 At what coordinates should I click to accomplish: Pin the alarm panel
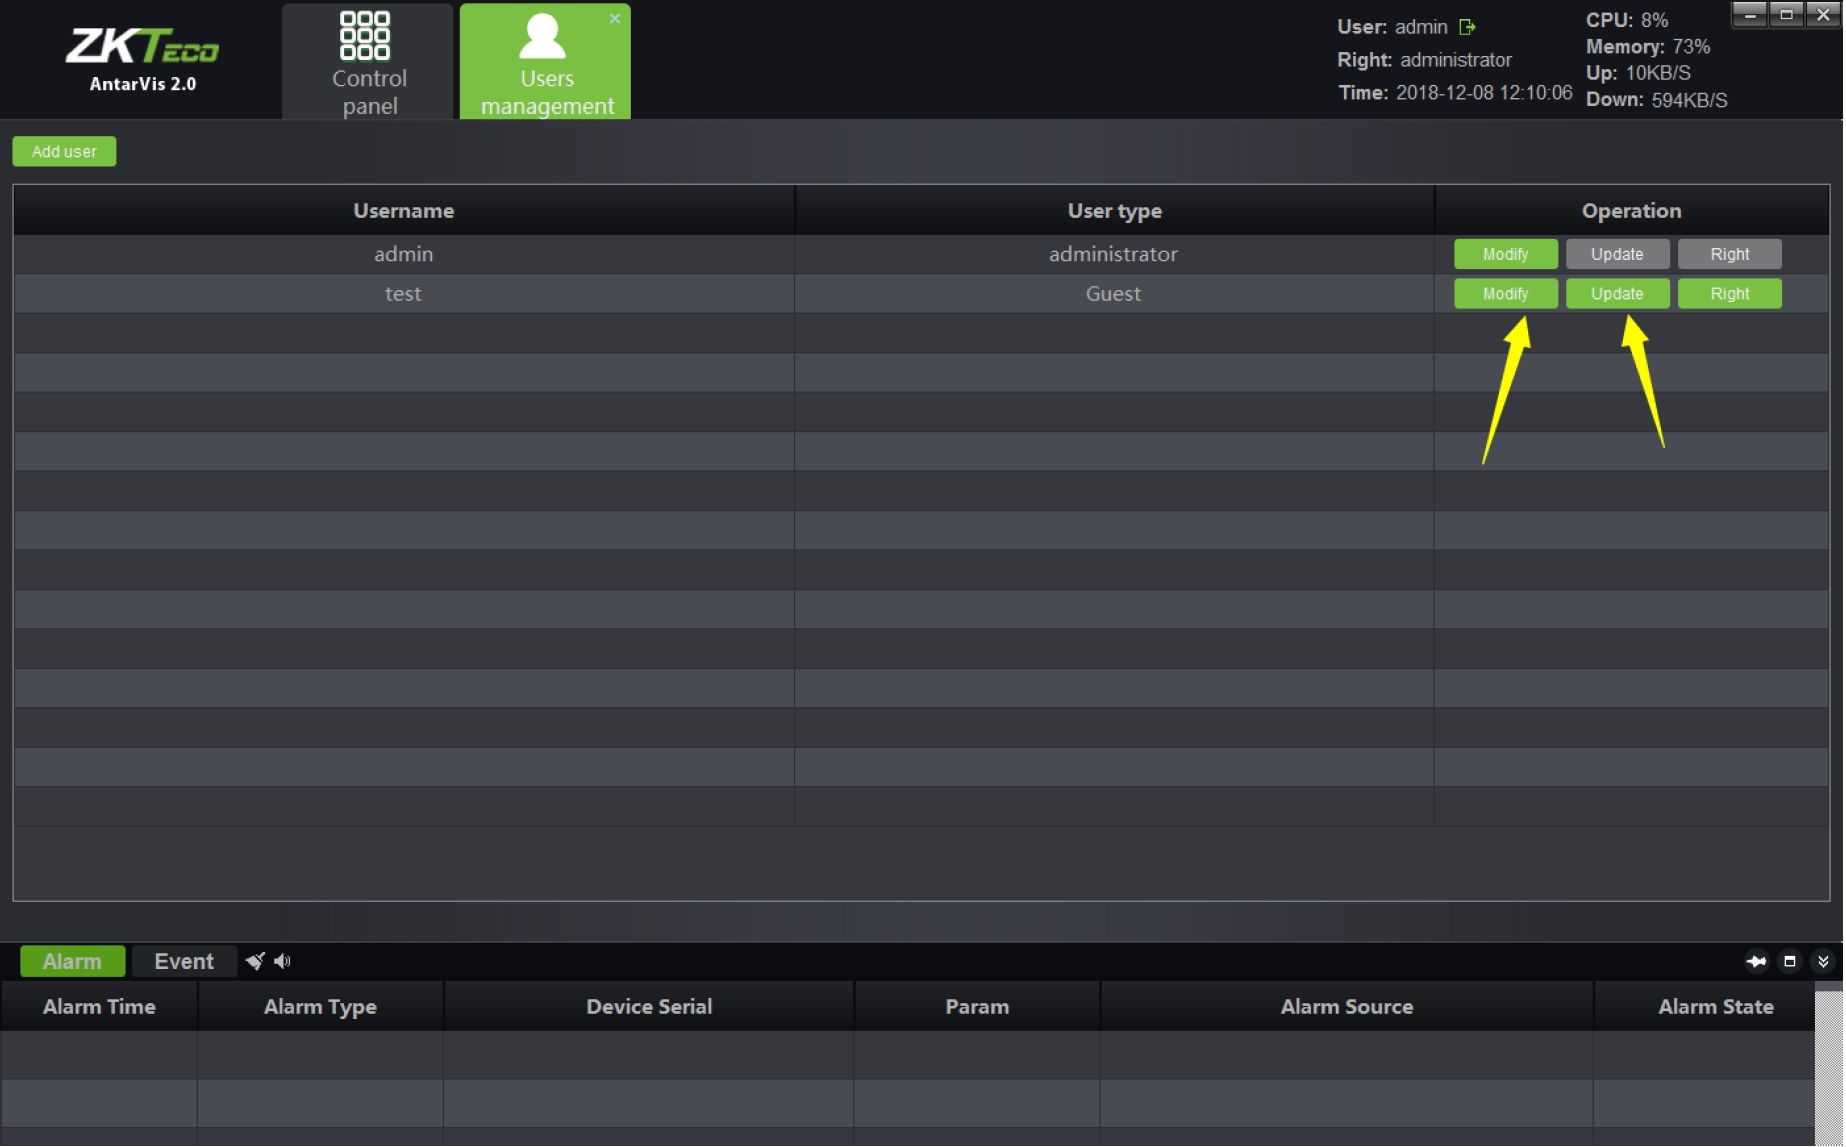pyautogui.click(x=1758, y=962)
